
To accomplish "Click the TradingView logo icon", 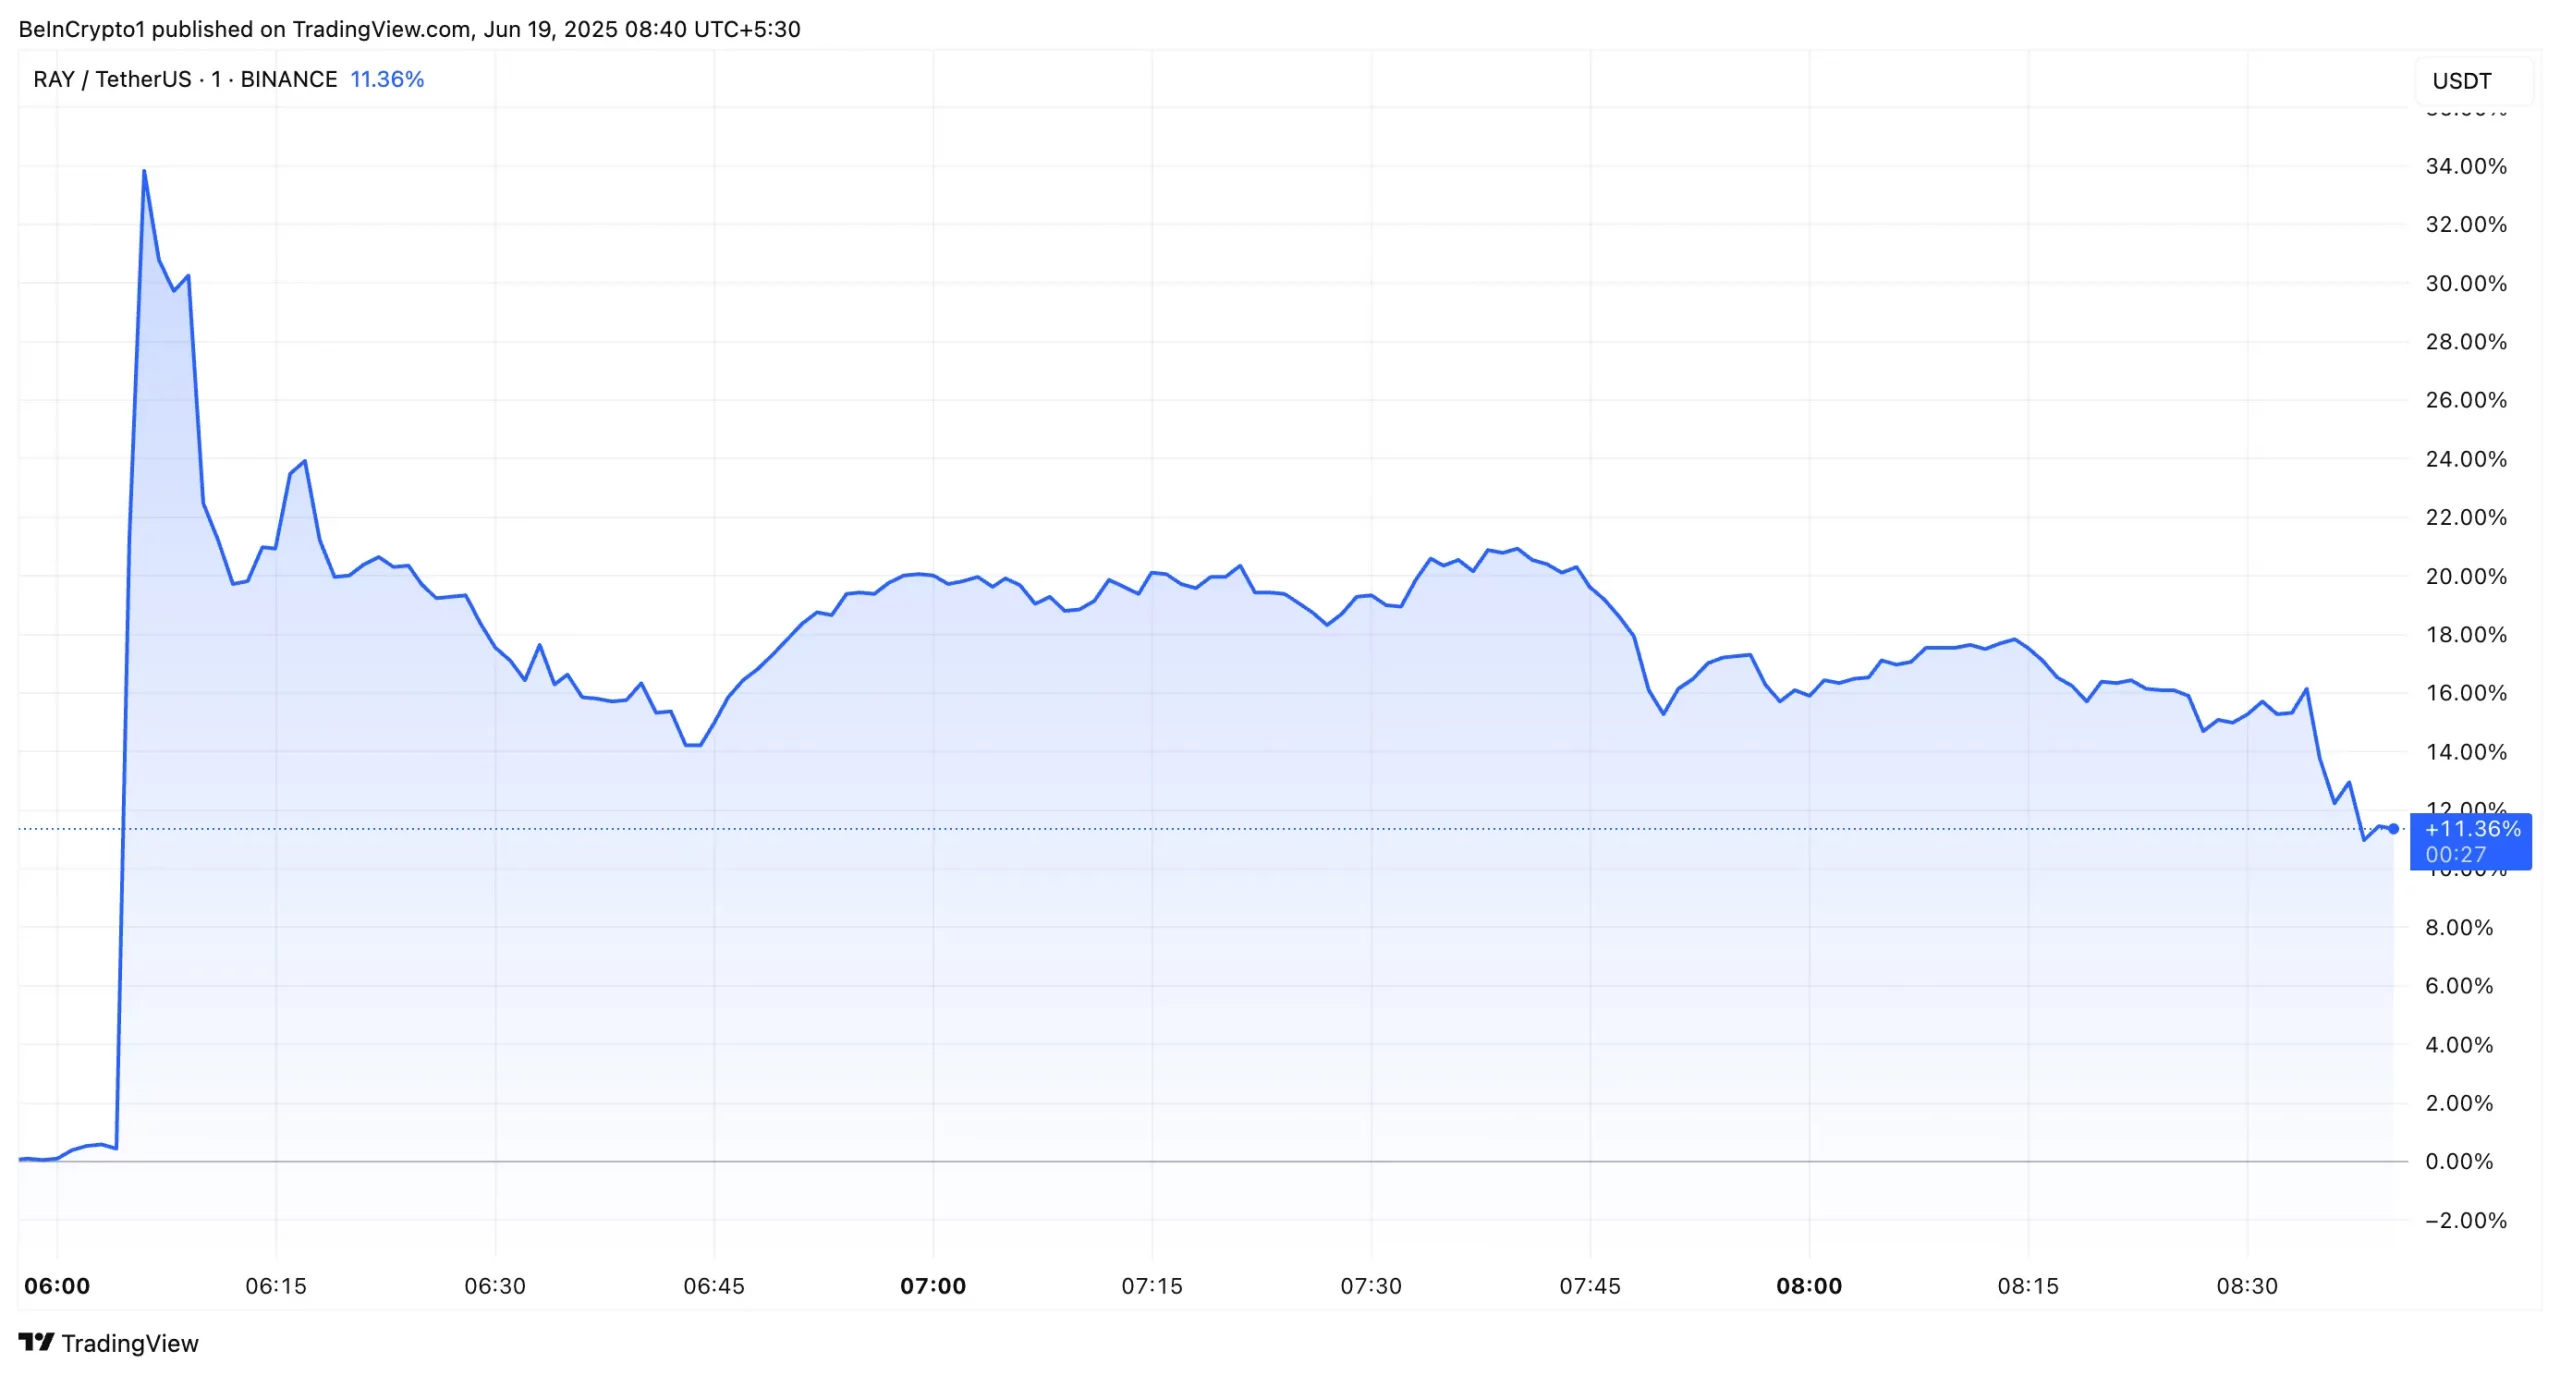I will [36, 1341].
